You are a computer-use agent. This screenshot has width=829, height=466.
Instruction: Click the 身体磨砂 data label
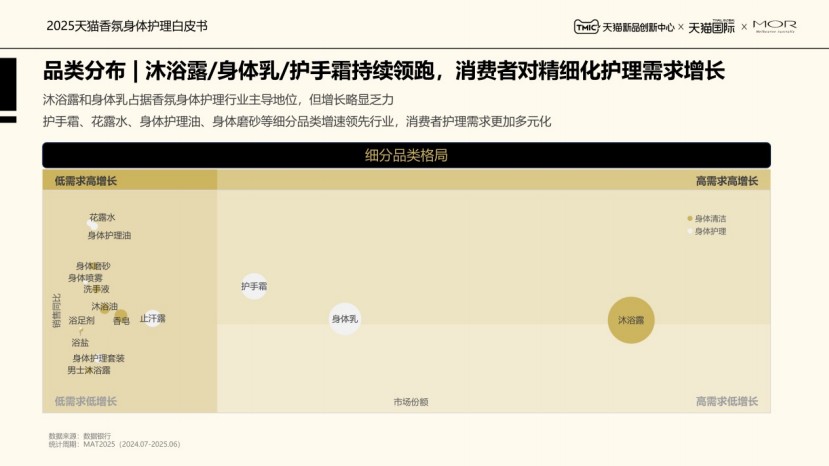pyautogui.click(x=93, y=266)
